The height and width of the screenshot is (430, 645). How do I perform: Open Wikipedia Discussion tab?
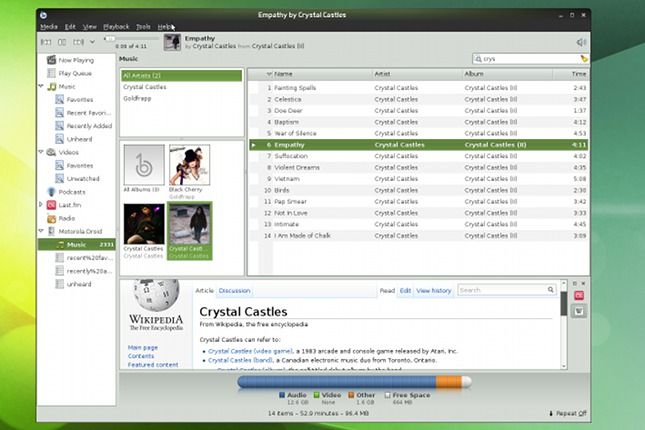click(234, 291)
